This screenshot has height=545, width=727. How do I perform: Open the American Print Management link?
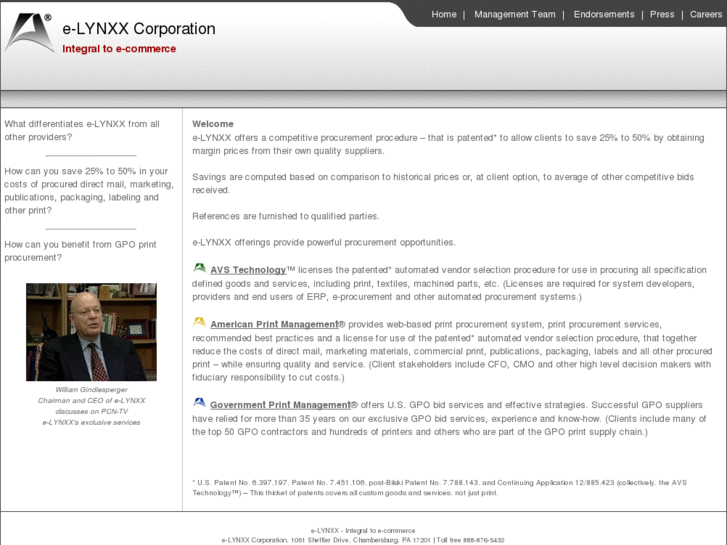tap(274, 324)
